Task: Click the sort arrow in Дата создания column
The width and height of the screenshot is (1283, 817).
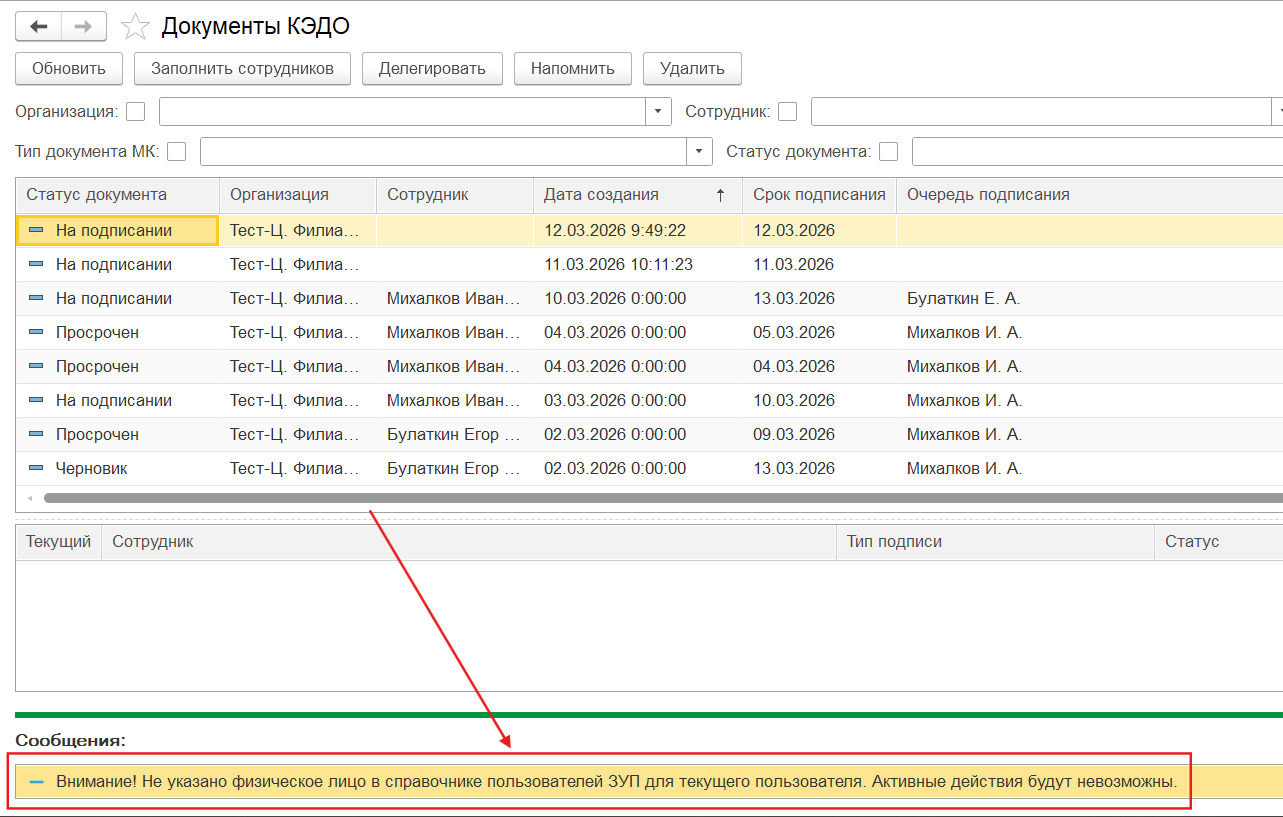Action: [720, 195]
